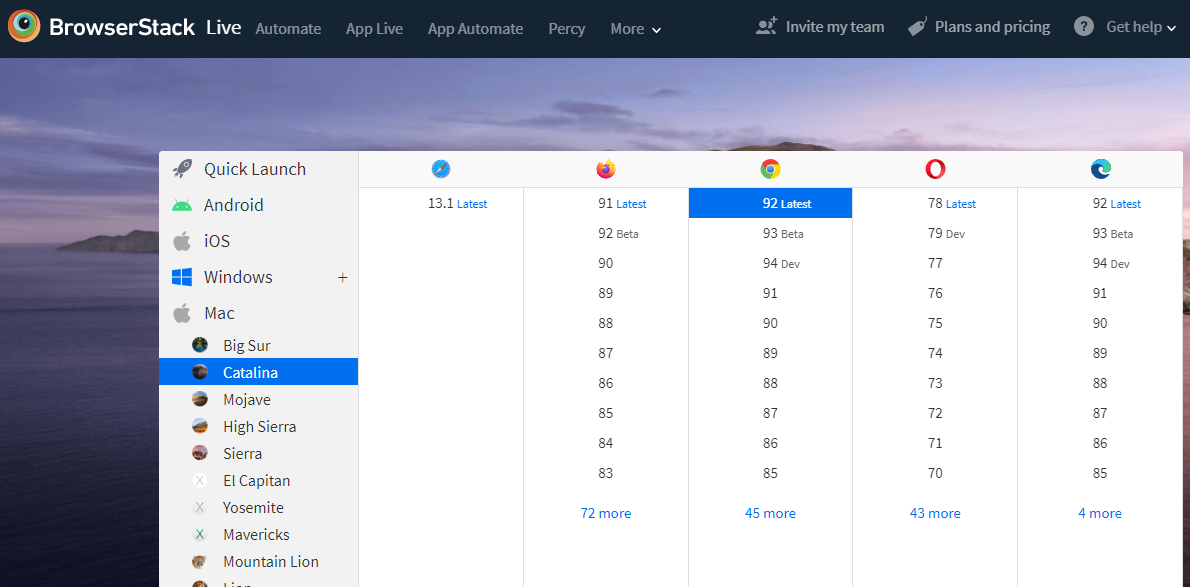Launch Opera version 74
The width and height of the screenshot is (1190, 587).
click(x=935, y=353)
